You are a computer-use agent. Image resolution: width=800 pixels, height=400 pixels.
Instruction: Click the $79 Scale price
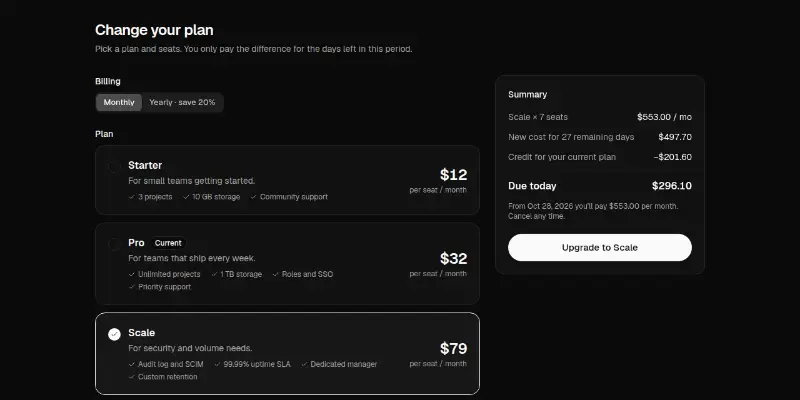(453, 348)
